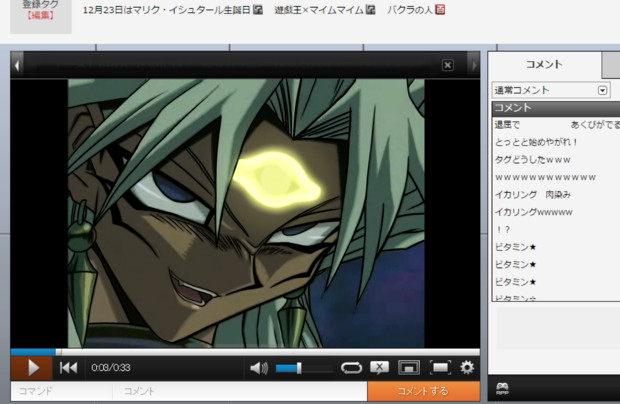
Task: Click right arrow on player header bar
Action: (x=474, y=64)
